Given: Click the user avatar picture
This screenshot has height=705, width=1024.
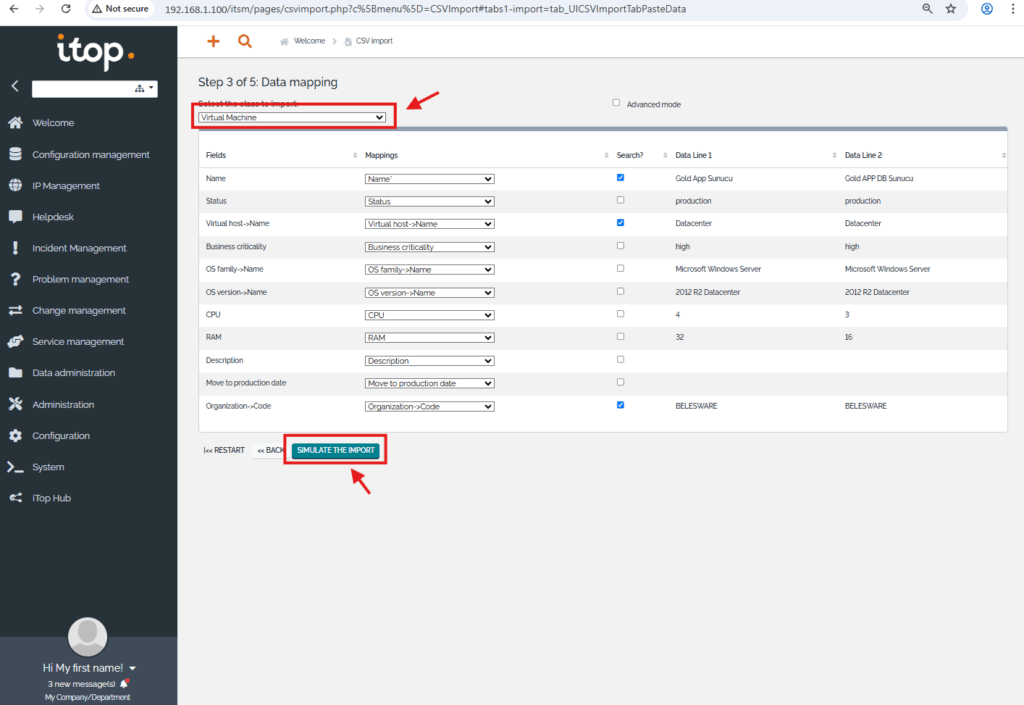Looking at the screenshot, I should coord(87,635).
